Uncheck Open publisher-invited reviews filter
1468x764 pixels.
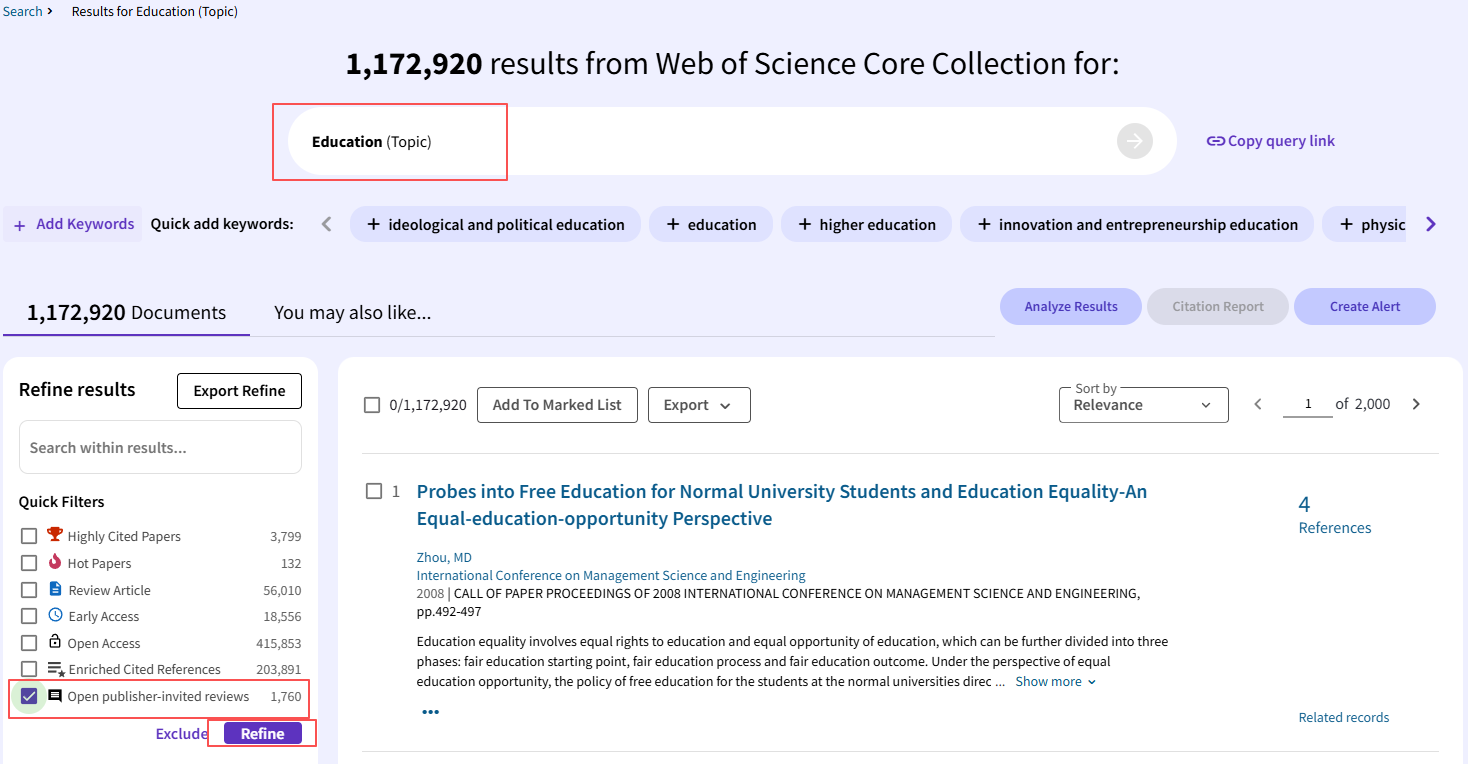pos(29,696)
